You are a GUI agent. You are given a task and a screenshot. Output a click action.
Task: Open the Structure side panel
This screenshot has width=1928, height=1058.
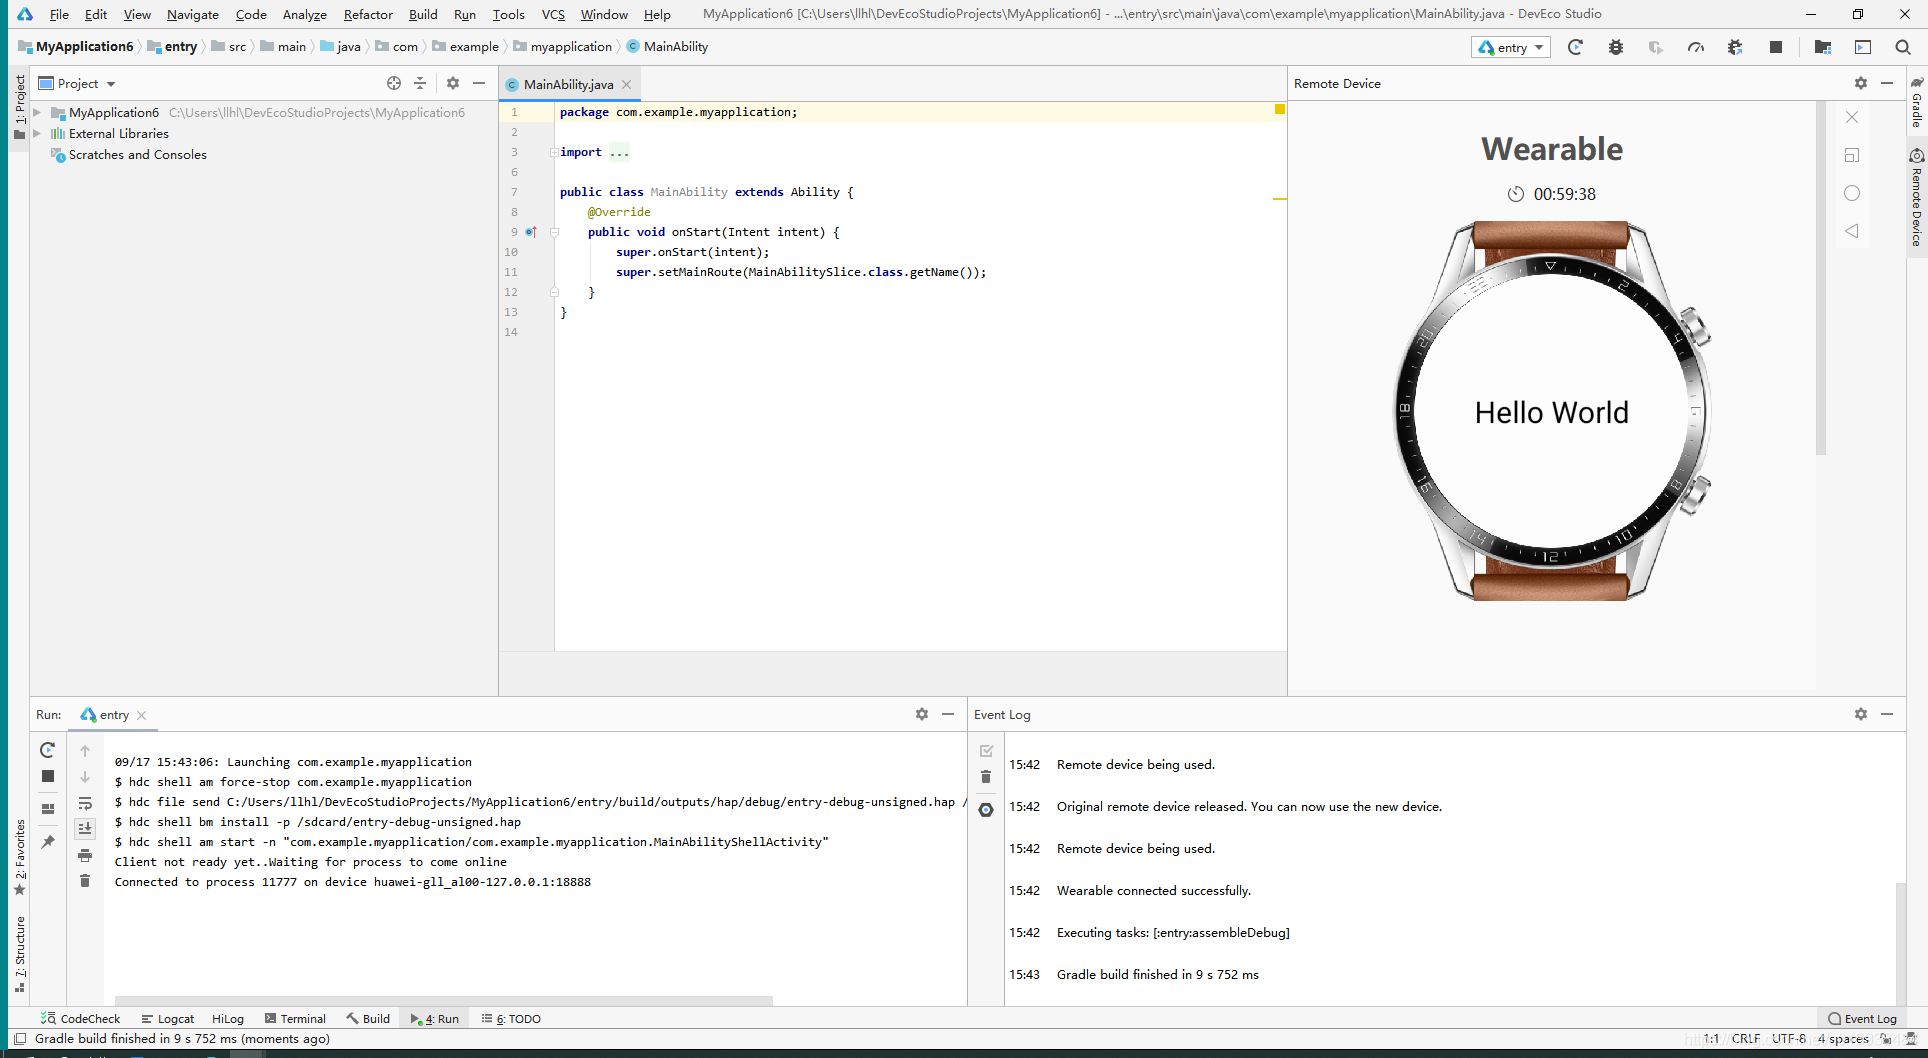click(x=19, y=953)
